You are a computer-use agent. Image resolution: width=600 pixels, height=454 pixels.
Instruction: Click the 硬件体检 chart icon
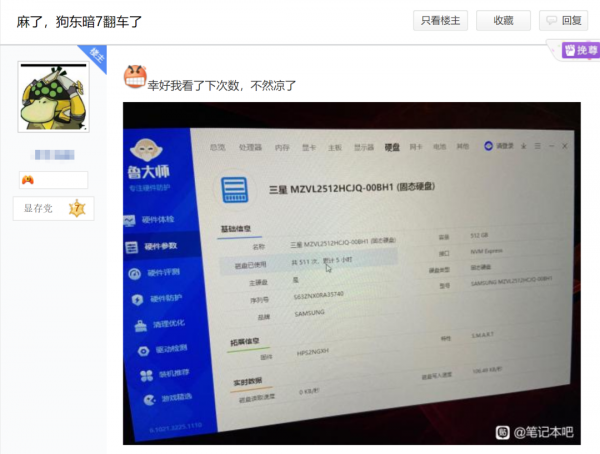pos(129,220)
